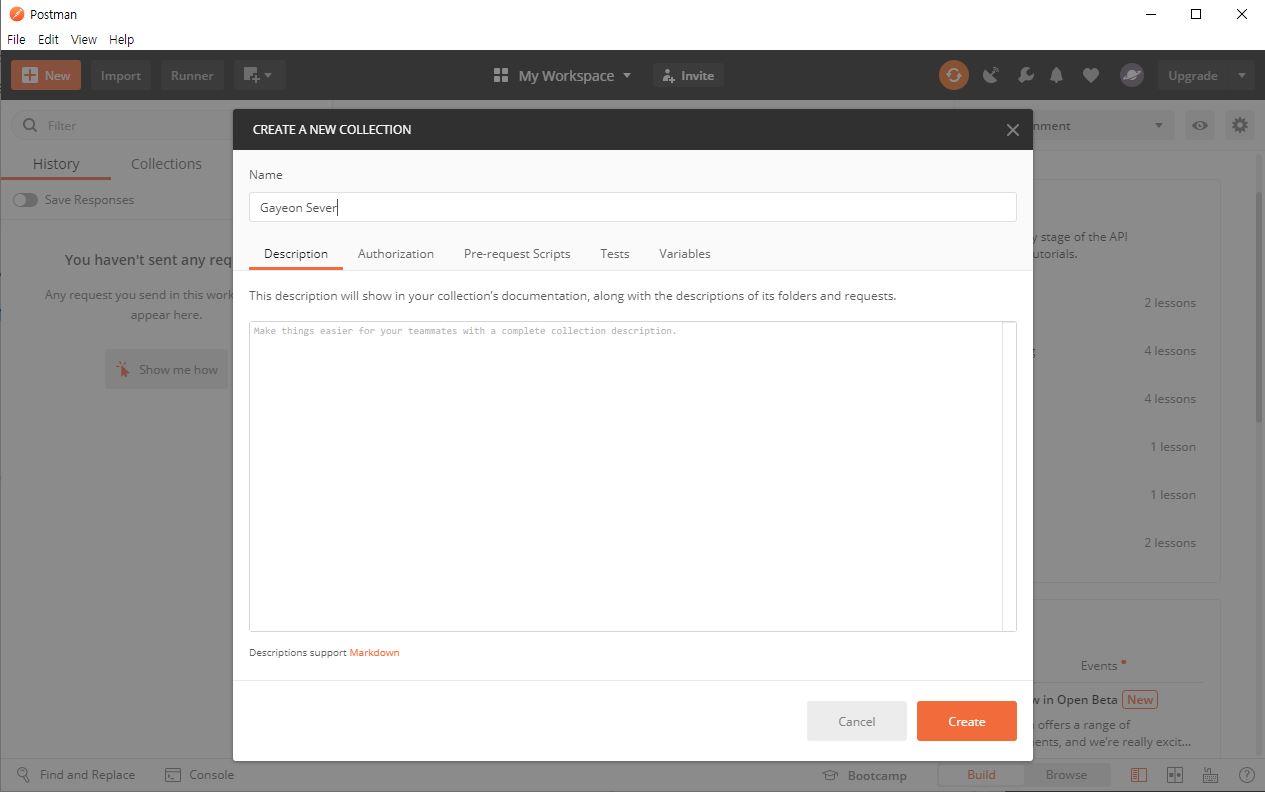Open the notifications bell
This screenshot has height=792, width=1265.
tap(1057, 75)
